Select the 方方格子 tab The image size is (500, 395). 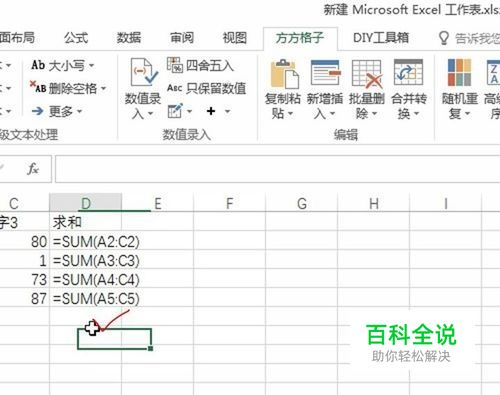click(300, 38)
